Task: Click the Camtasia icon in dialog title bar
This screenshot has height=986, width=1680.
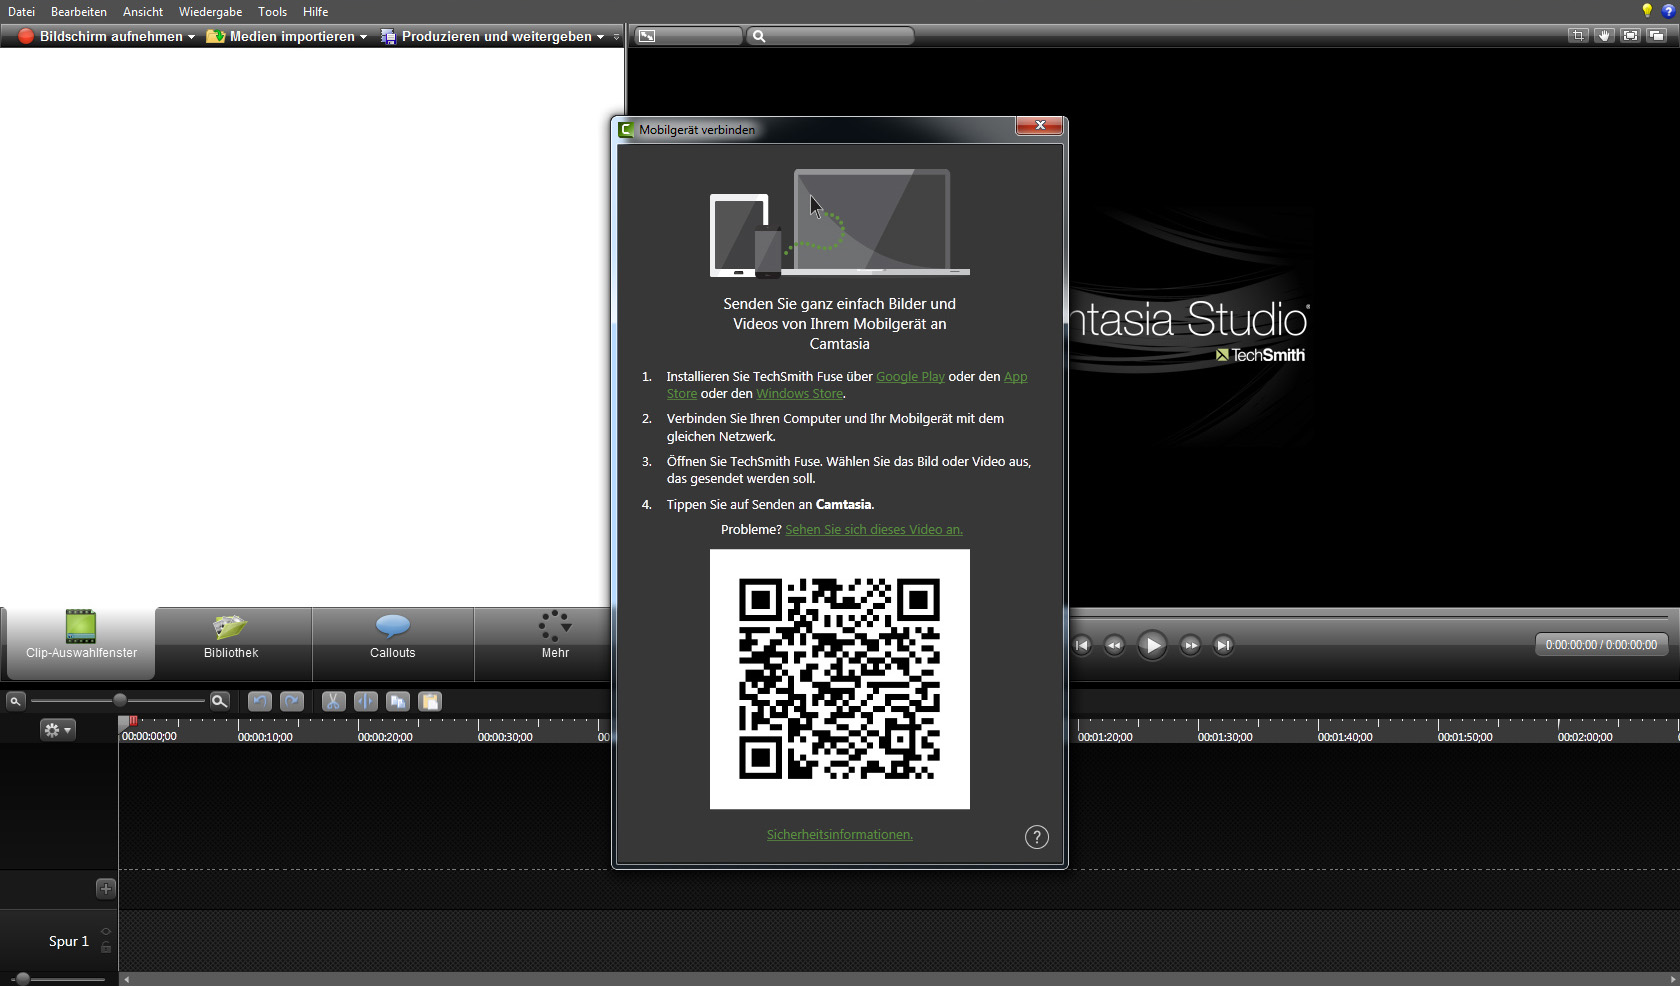Action: coord(626,130)
